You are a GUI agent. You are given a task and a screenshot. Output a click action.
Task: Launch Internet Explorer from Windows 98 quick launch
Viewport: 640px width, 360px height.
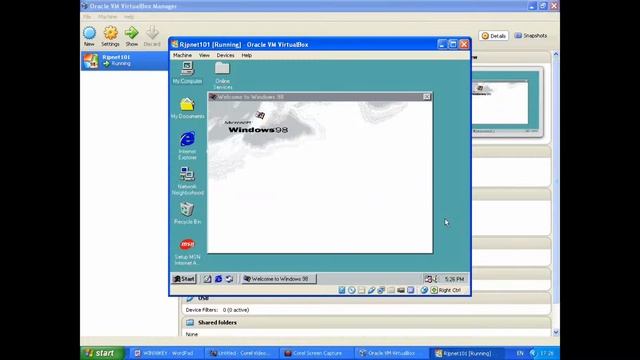[218, 279]
